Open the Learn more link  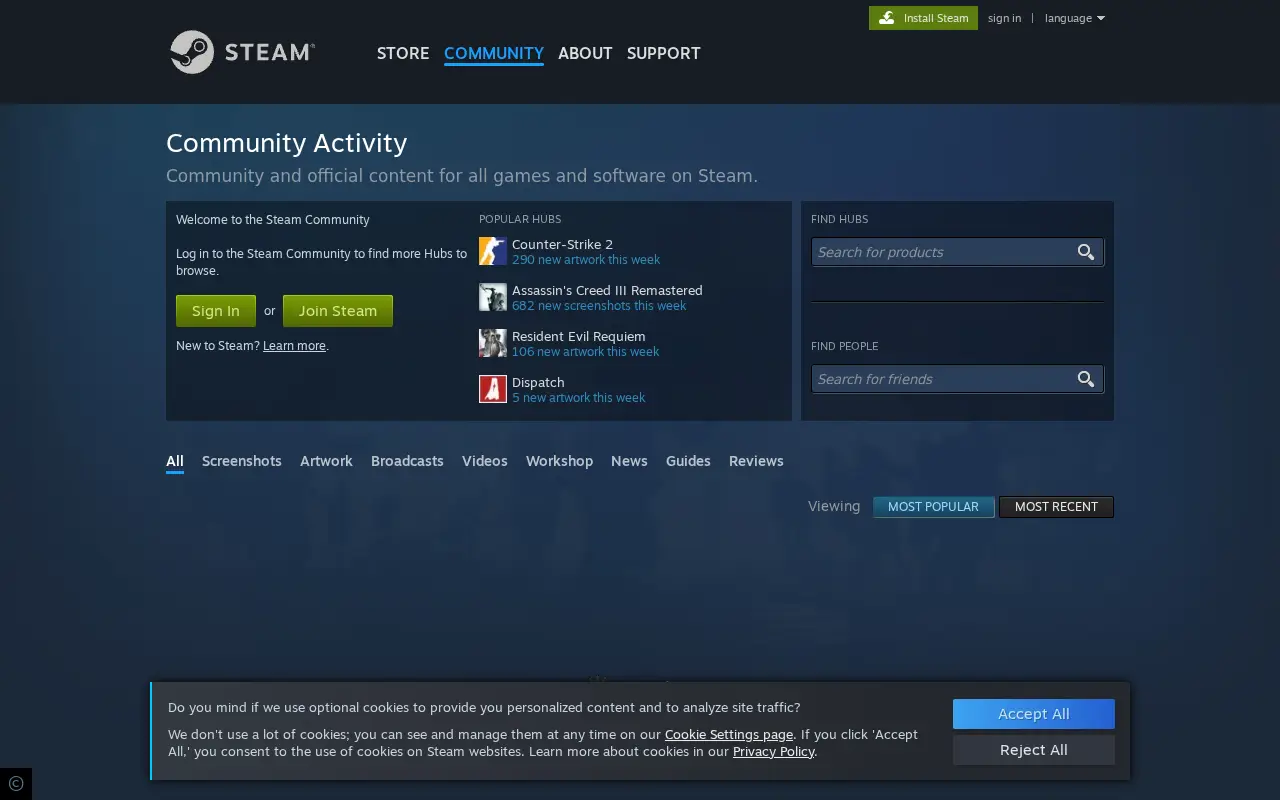(294, 346)
